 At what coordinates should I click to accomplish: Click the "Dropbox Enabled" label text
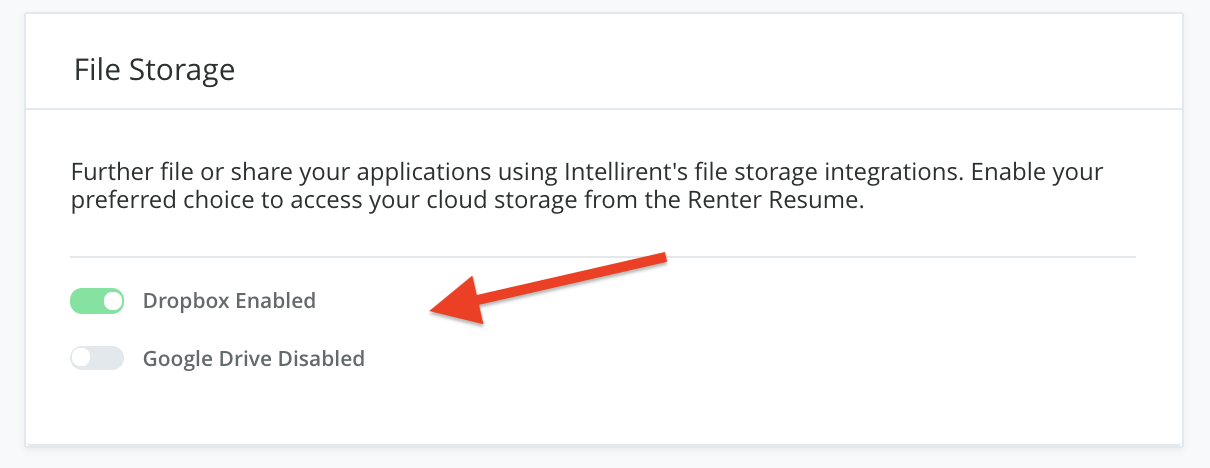229,300
